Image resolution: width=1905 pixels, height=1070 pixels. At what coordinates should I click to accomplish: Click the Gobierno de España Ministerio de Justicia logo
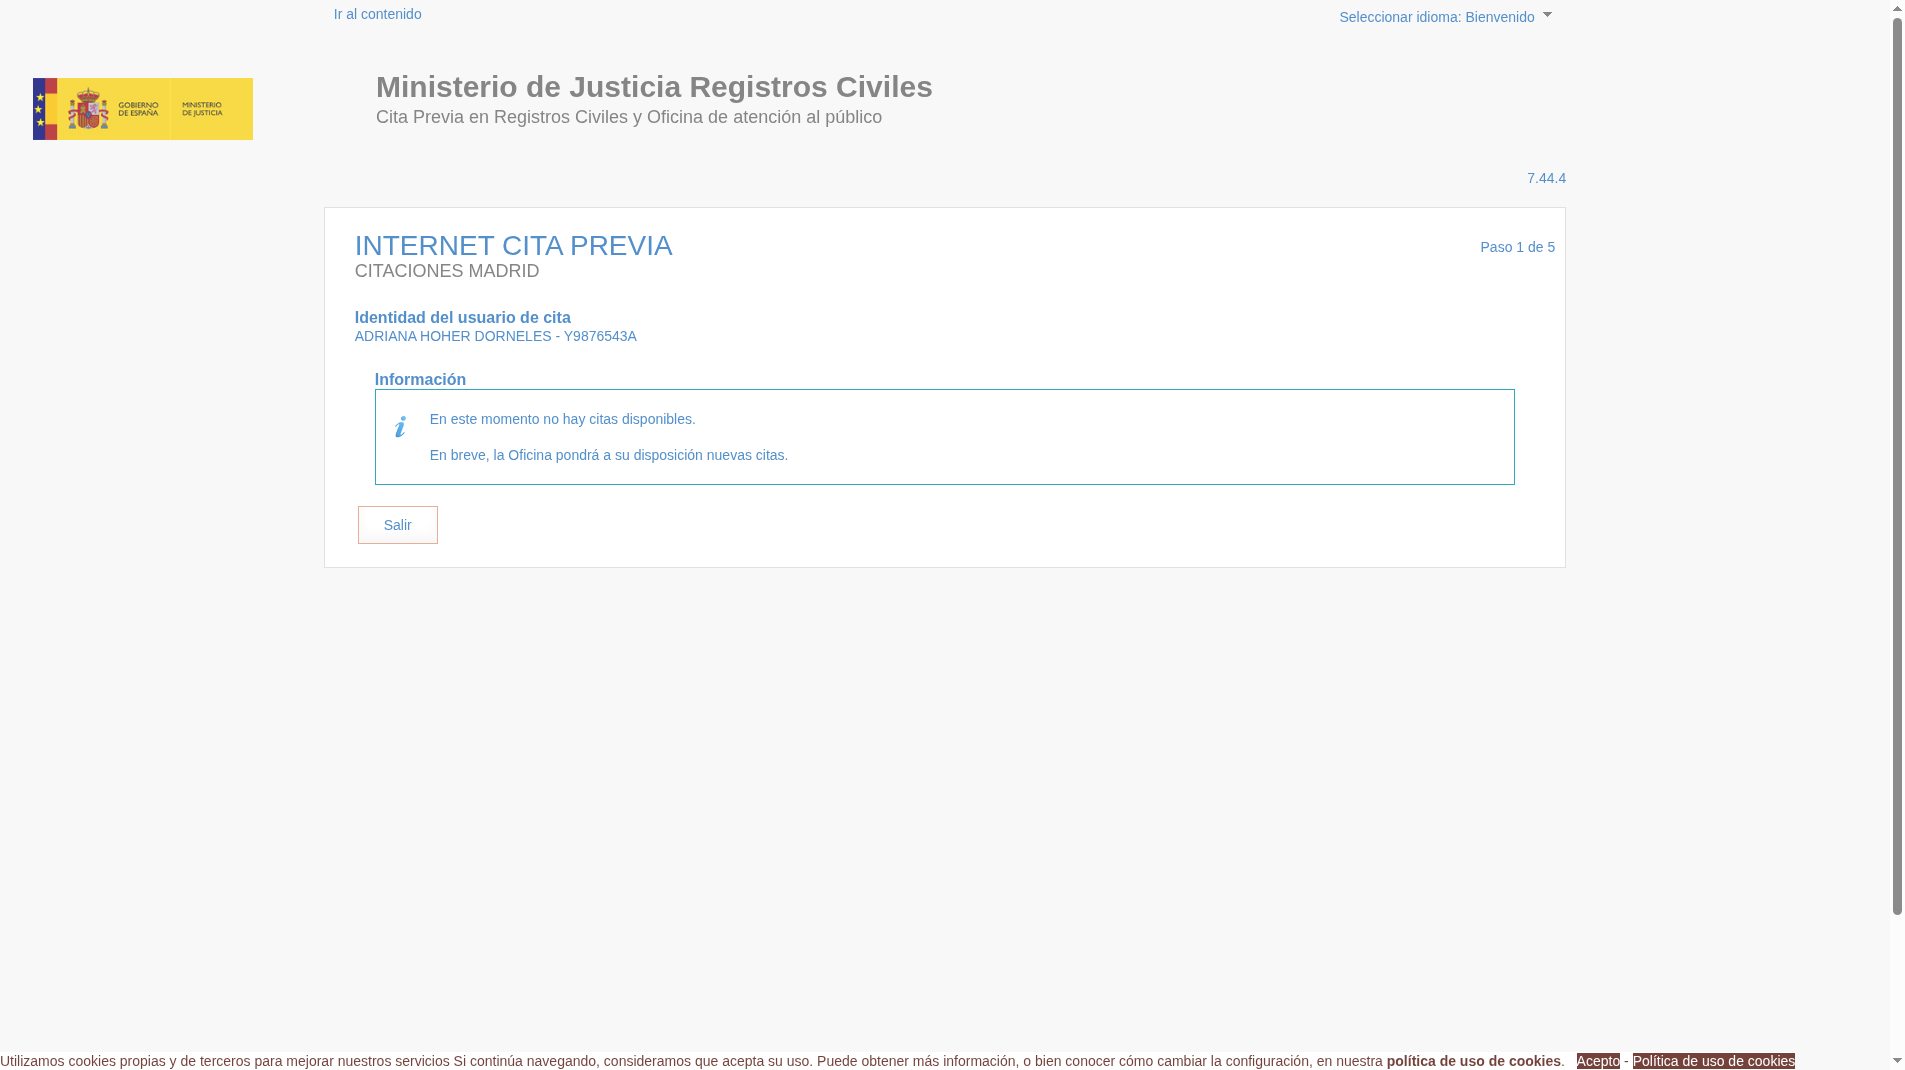pos(143,109)
